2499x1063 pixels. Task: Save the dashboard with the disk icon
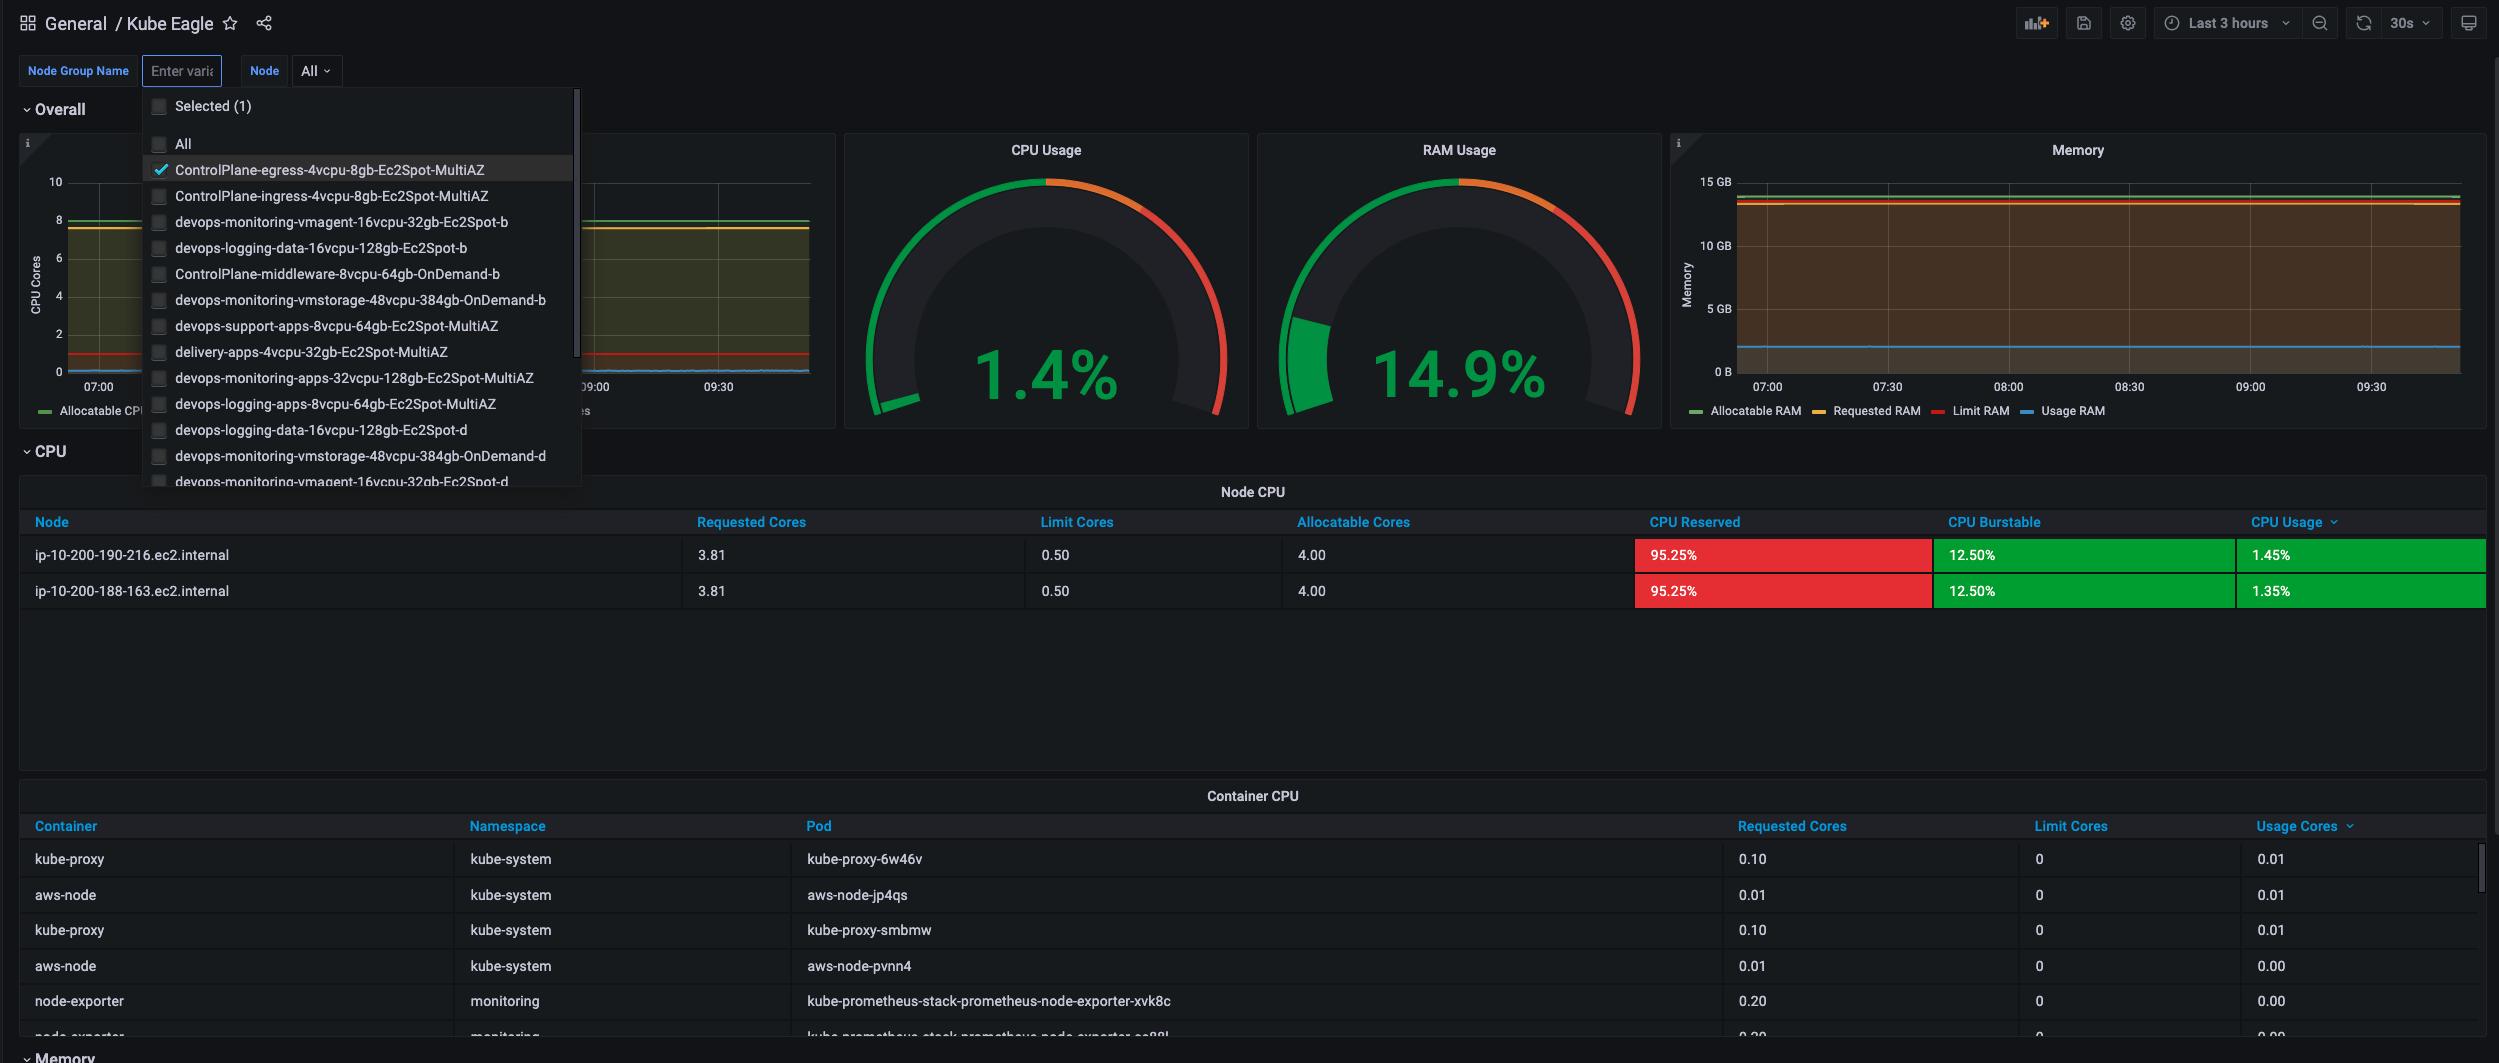click(x=2084, y=23)
